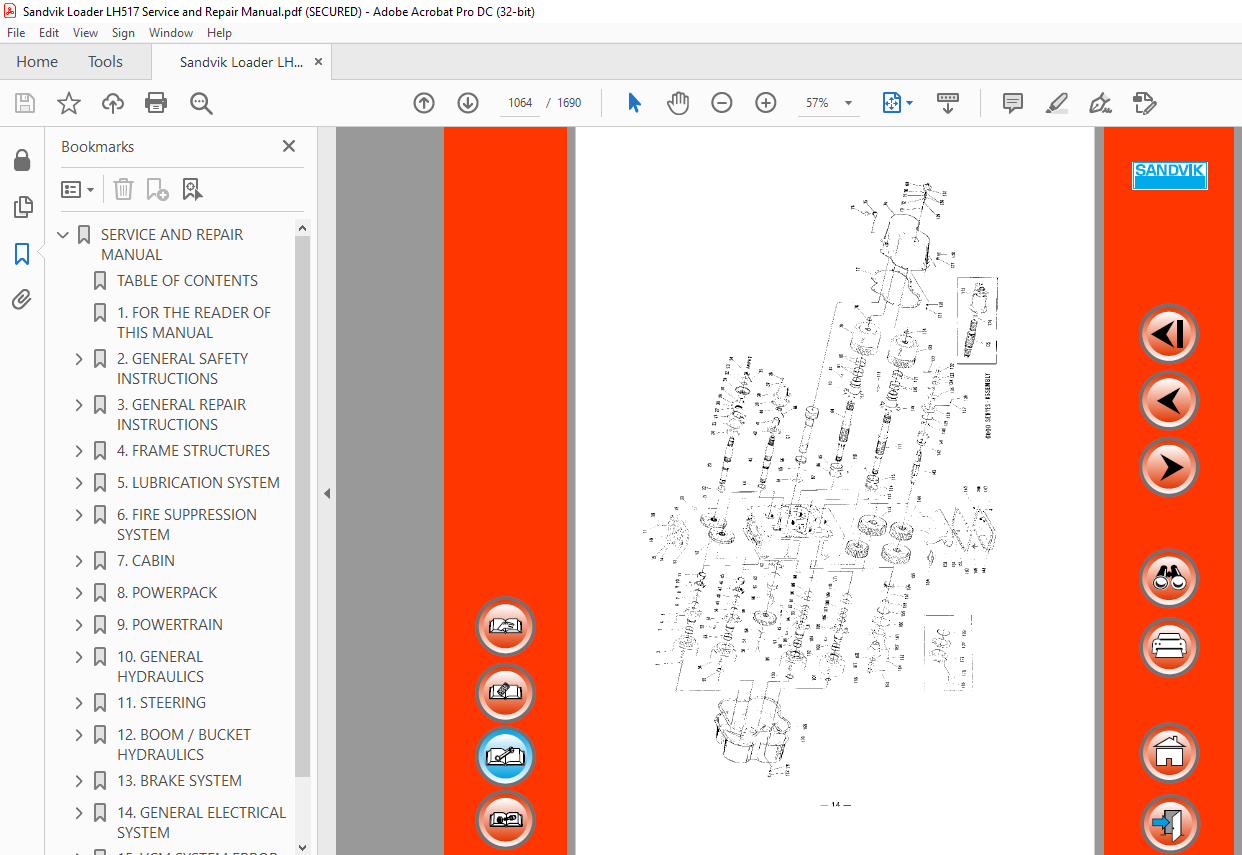This screenshot has height=855, width=1242.
Task: Open the sign document pen tool
Action: pos(1100,103)
